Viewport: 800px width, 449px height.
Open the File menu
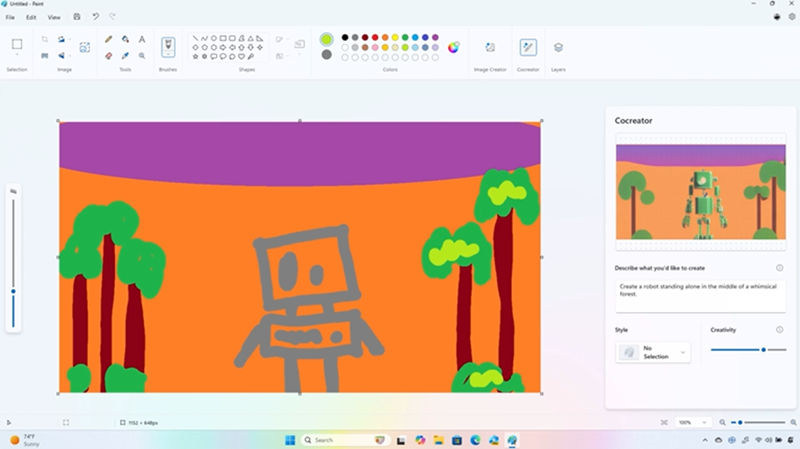[x=10, y=17]
